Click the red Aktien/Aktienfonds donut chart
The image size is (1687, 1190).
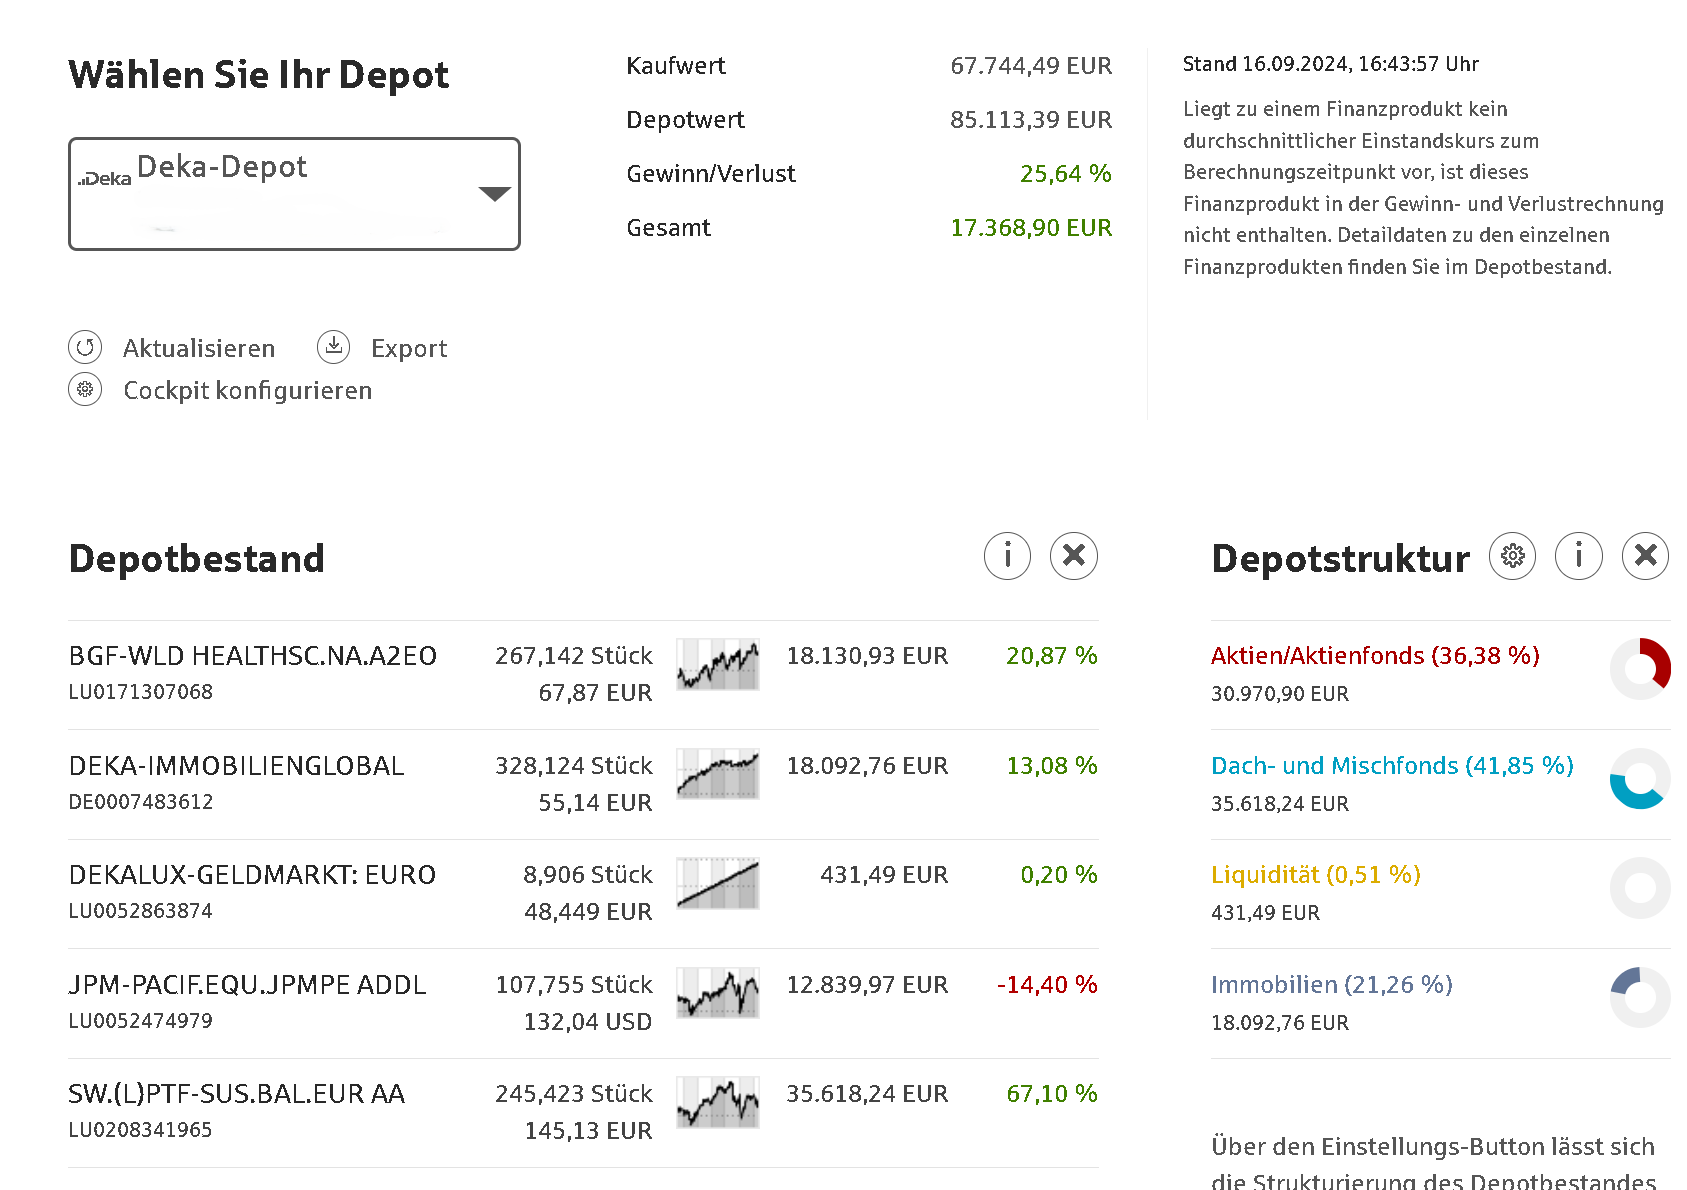pyautogui.click(x=1640, y=668)
